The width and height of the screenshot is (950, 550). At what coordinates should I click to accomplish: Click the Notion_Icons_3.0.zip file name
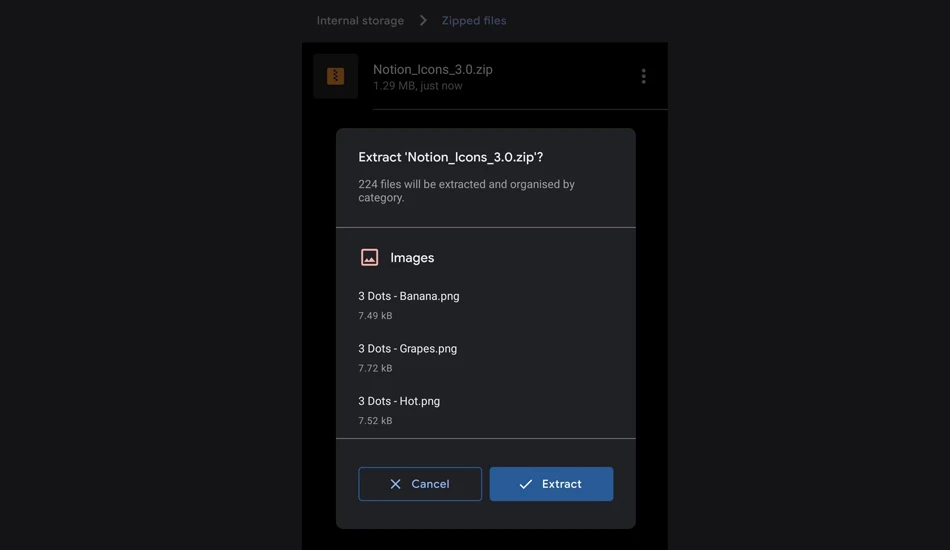click(x=433, y=69)
